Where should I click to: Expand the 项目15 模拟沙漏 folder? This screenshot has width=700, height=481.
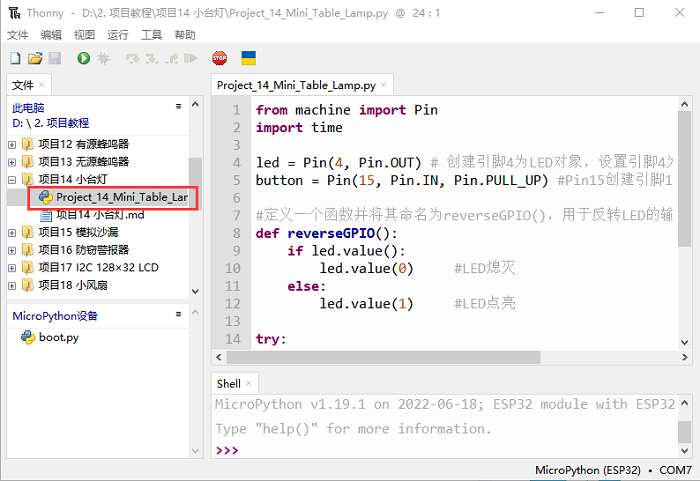point(12,232)
